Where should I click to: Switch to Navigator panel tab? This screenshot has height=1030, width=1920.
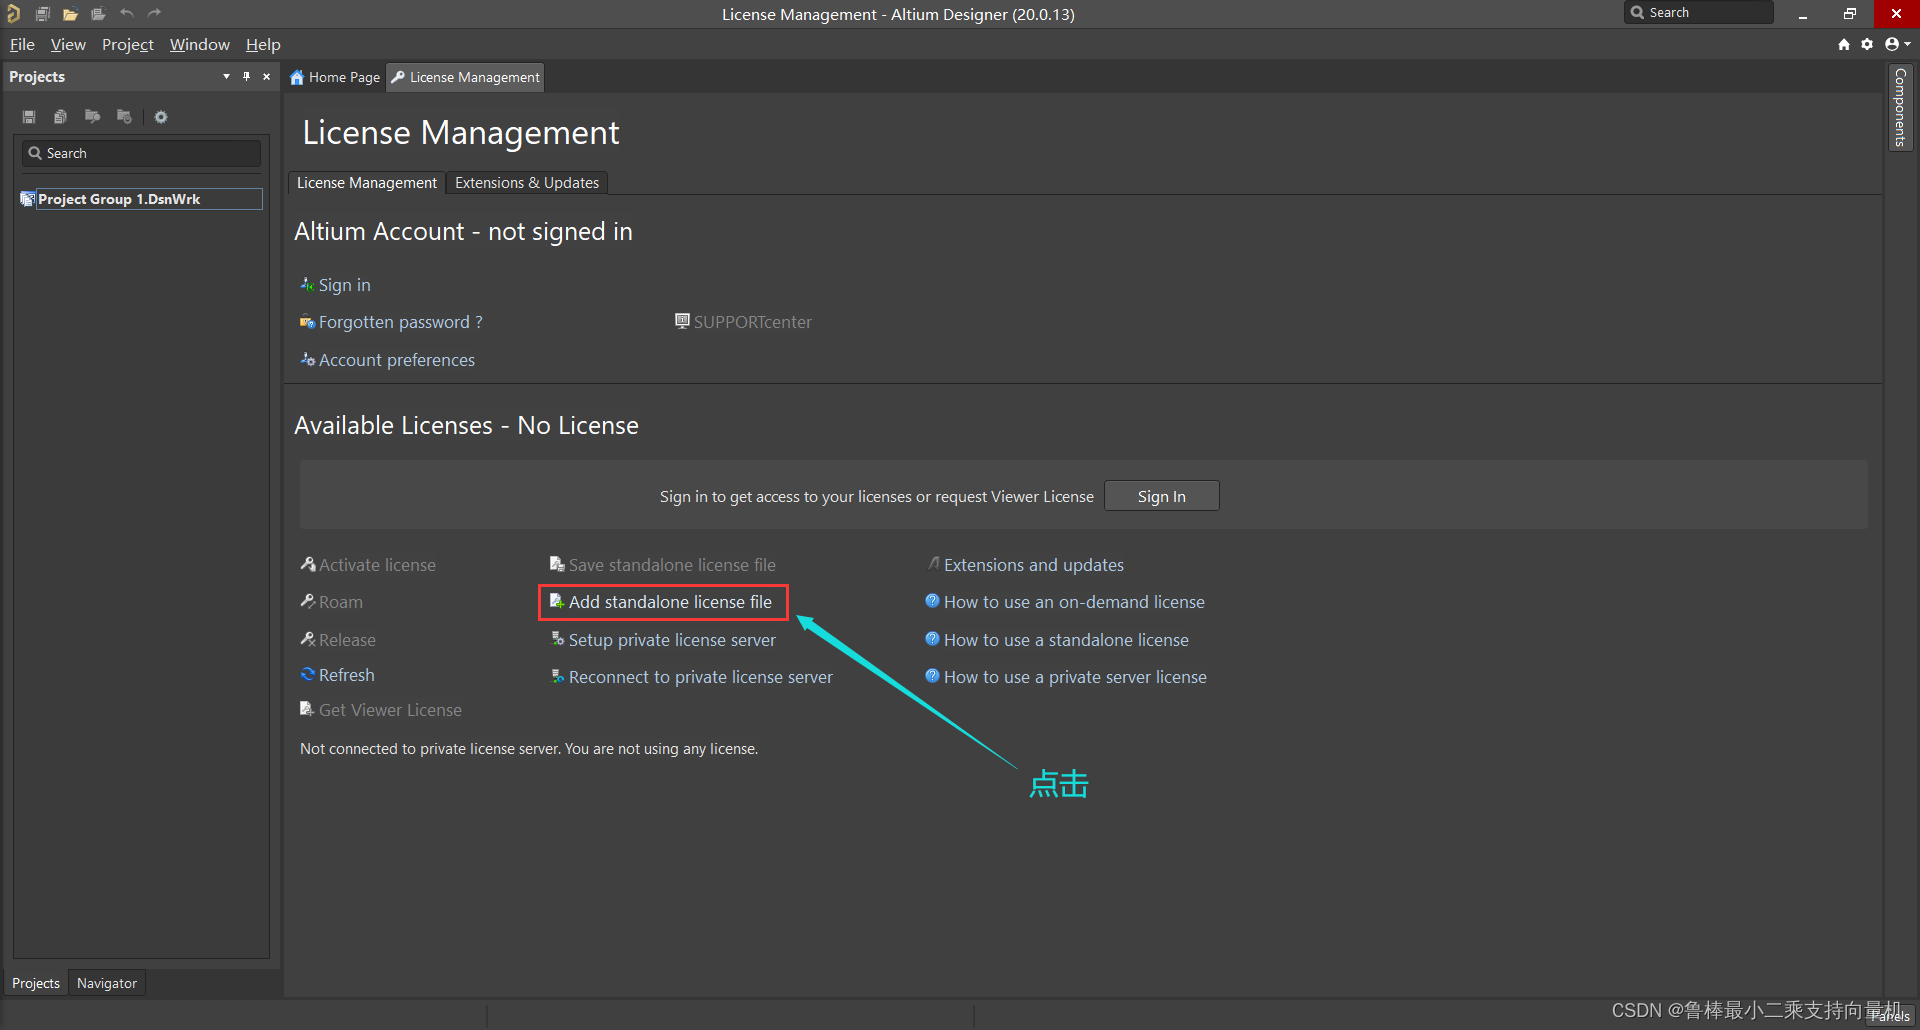pyautogui.click(x=107, y=983)
